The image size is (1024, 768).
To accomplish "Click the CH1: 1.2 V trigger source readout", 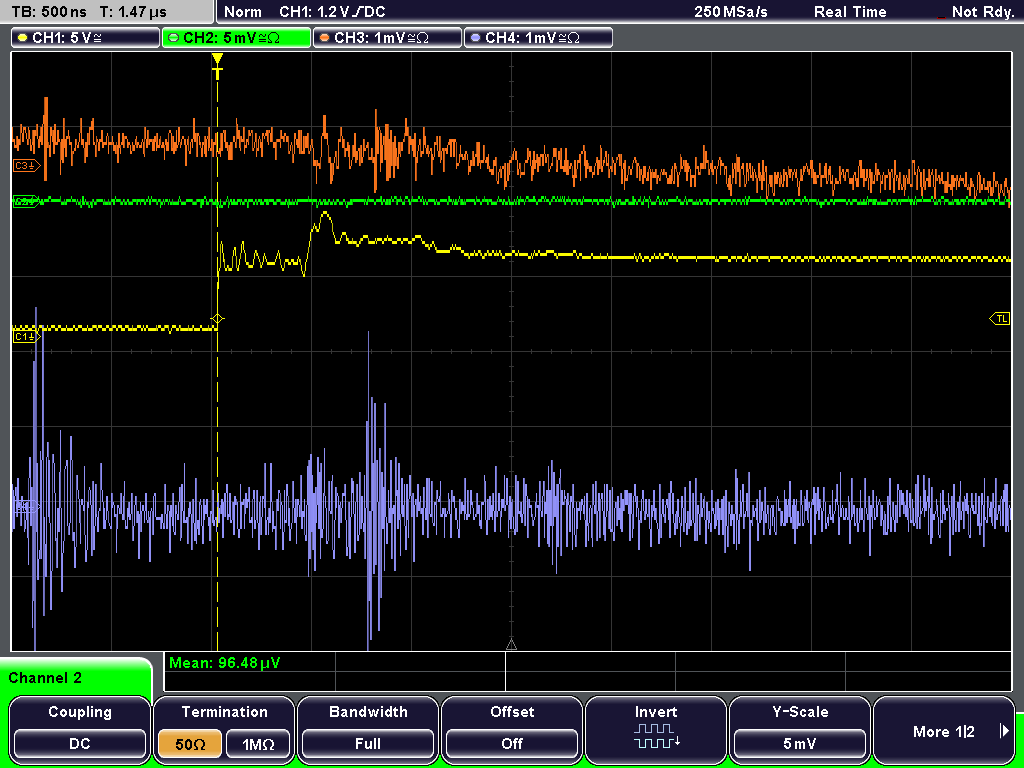I will click(332, 12).
